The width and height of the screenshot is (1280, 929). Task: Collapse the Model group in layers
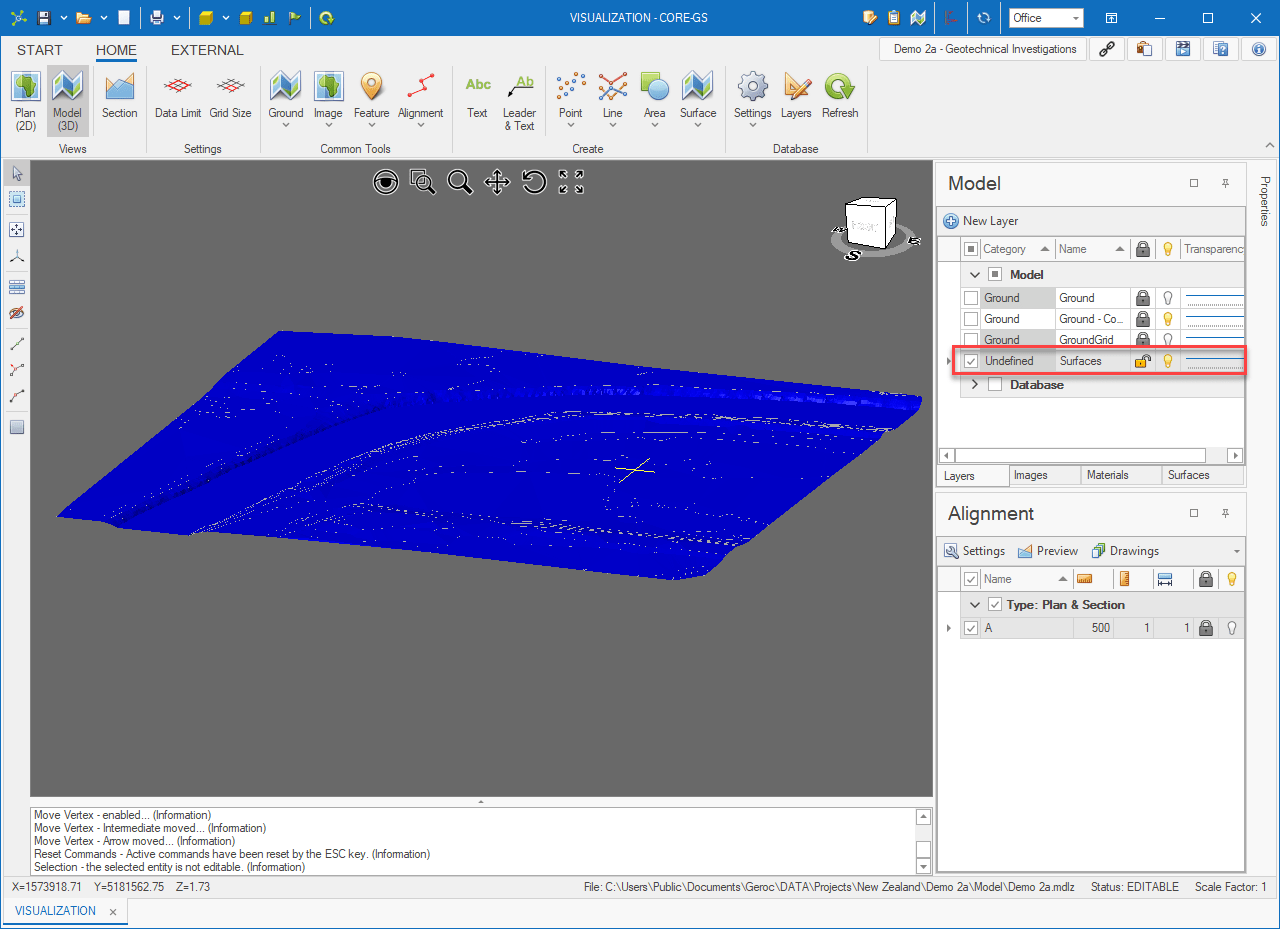[975, 275]
